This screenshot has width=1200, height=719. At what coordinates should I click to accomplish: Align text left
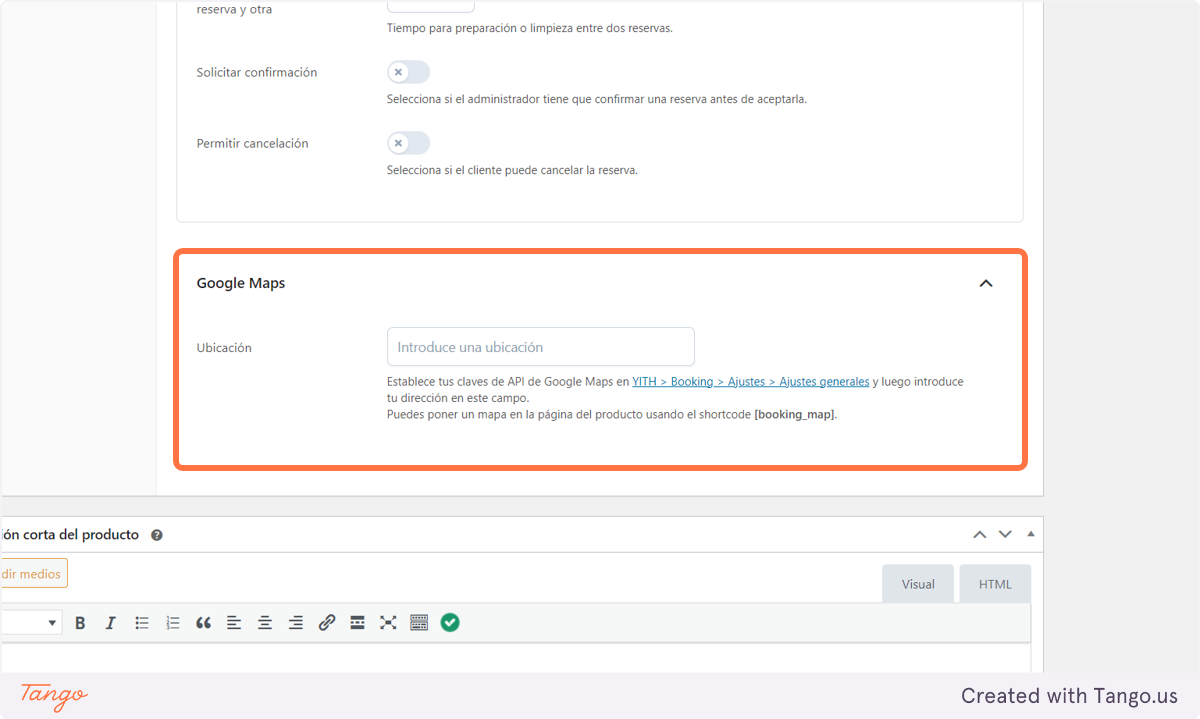(234, 622)
